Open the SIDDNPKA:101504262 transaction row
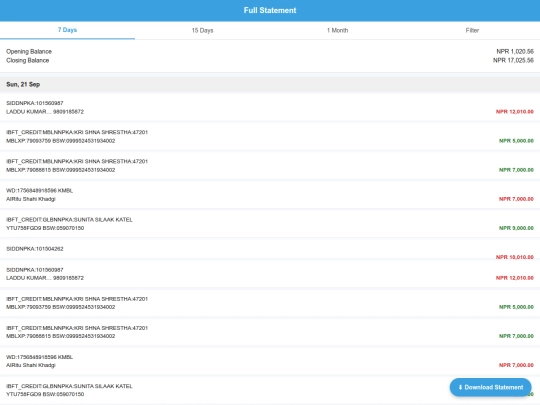 pos(270,249)
